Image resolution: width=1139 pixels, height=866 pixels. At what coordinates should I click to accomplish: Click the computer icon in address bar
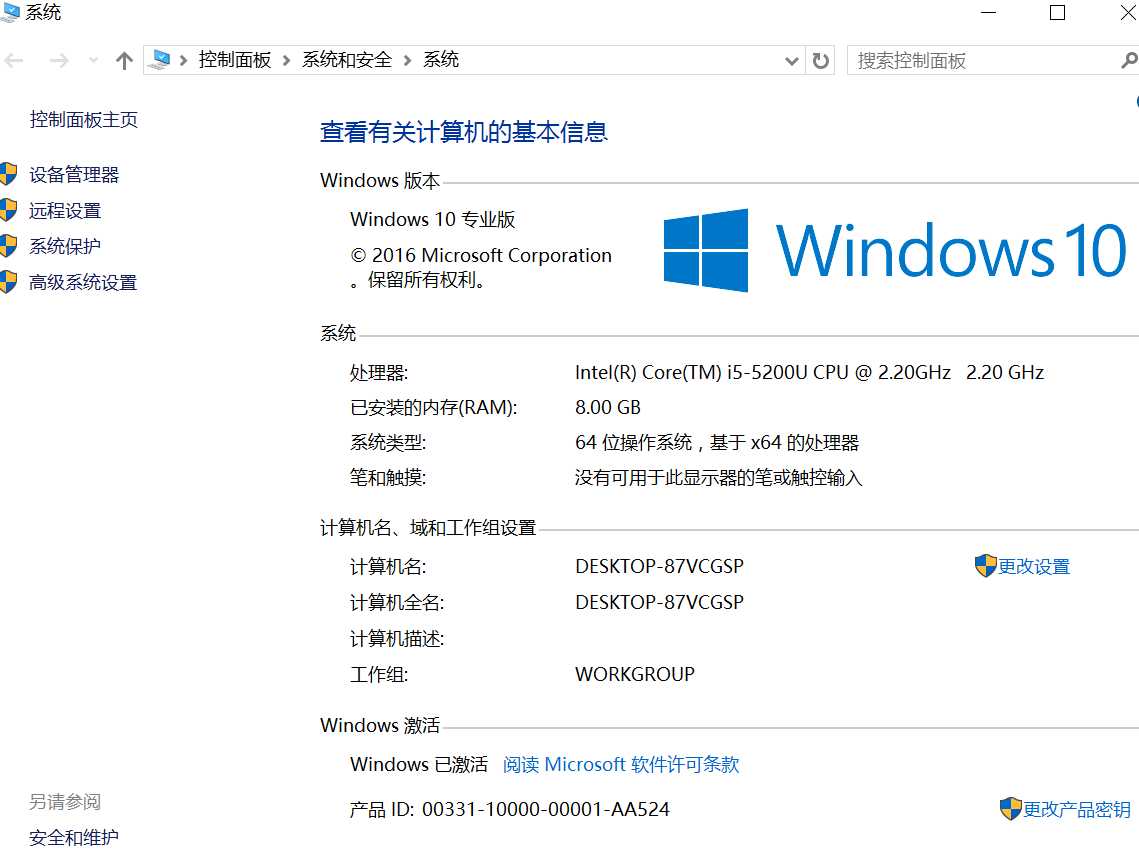coord(160,60)
